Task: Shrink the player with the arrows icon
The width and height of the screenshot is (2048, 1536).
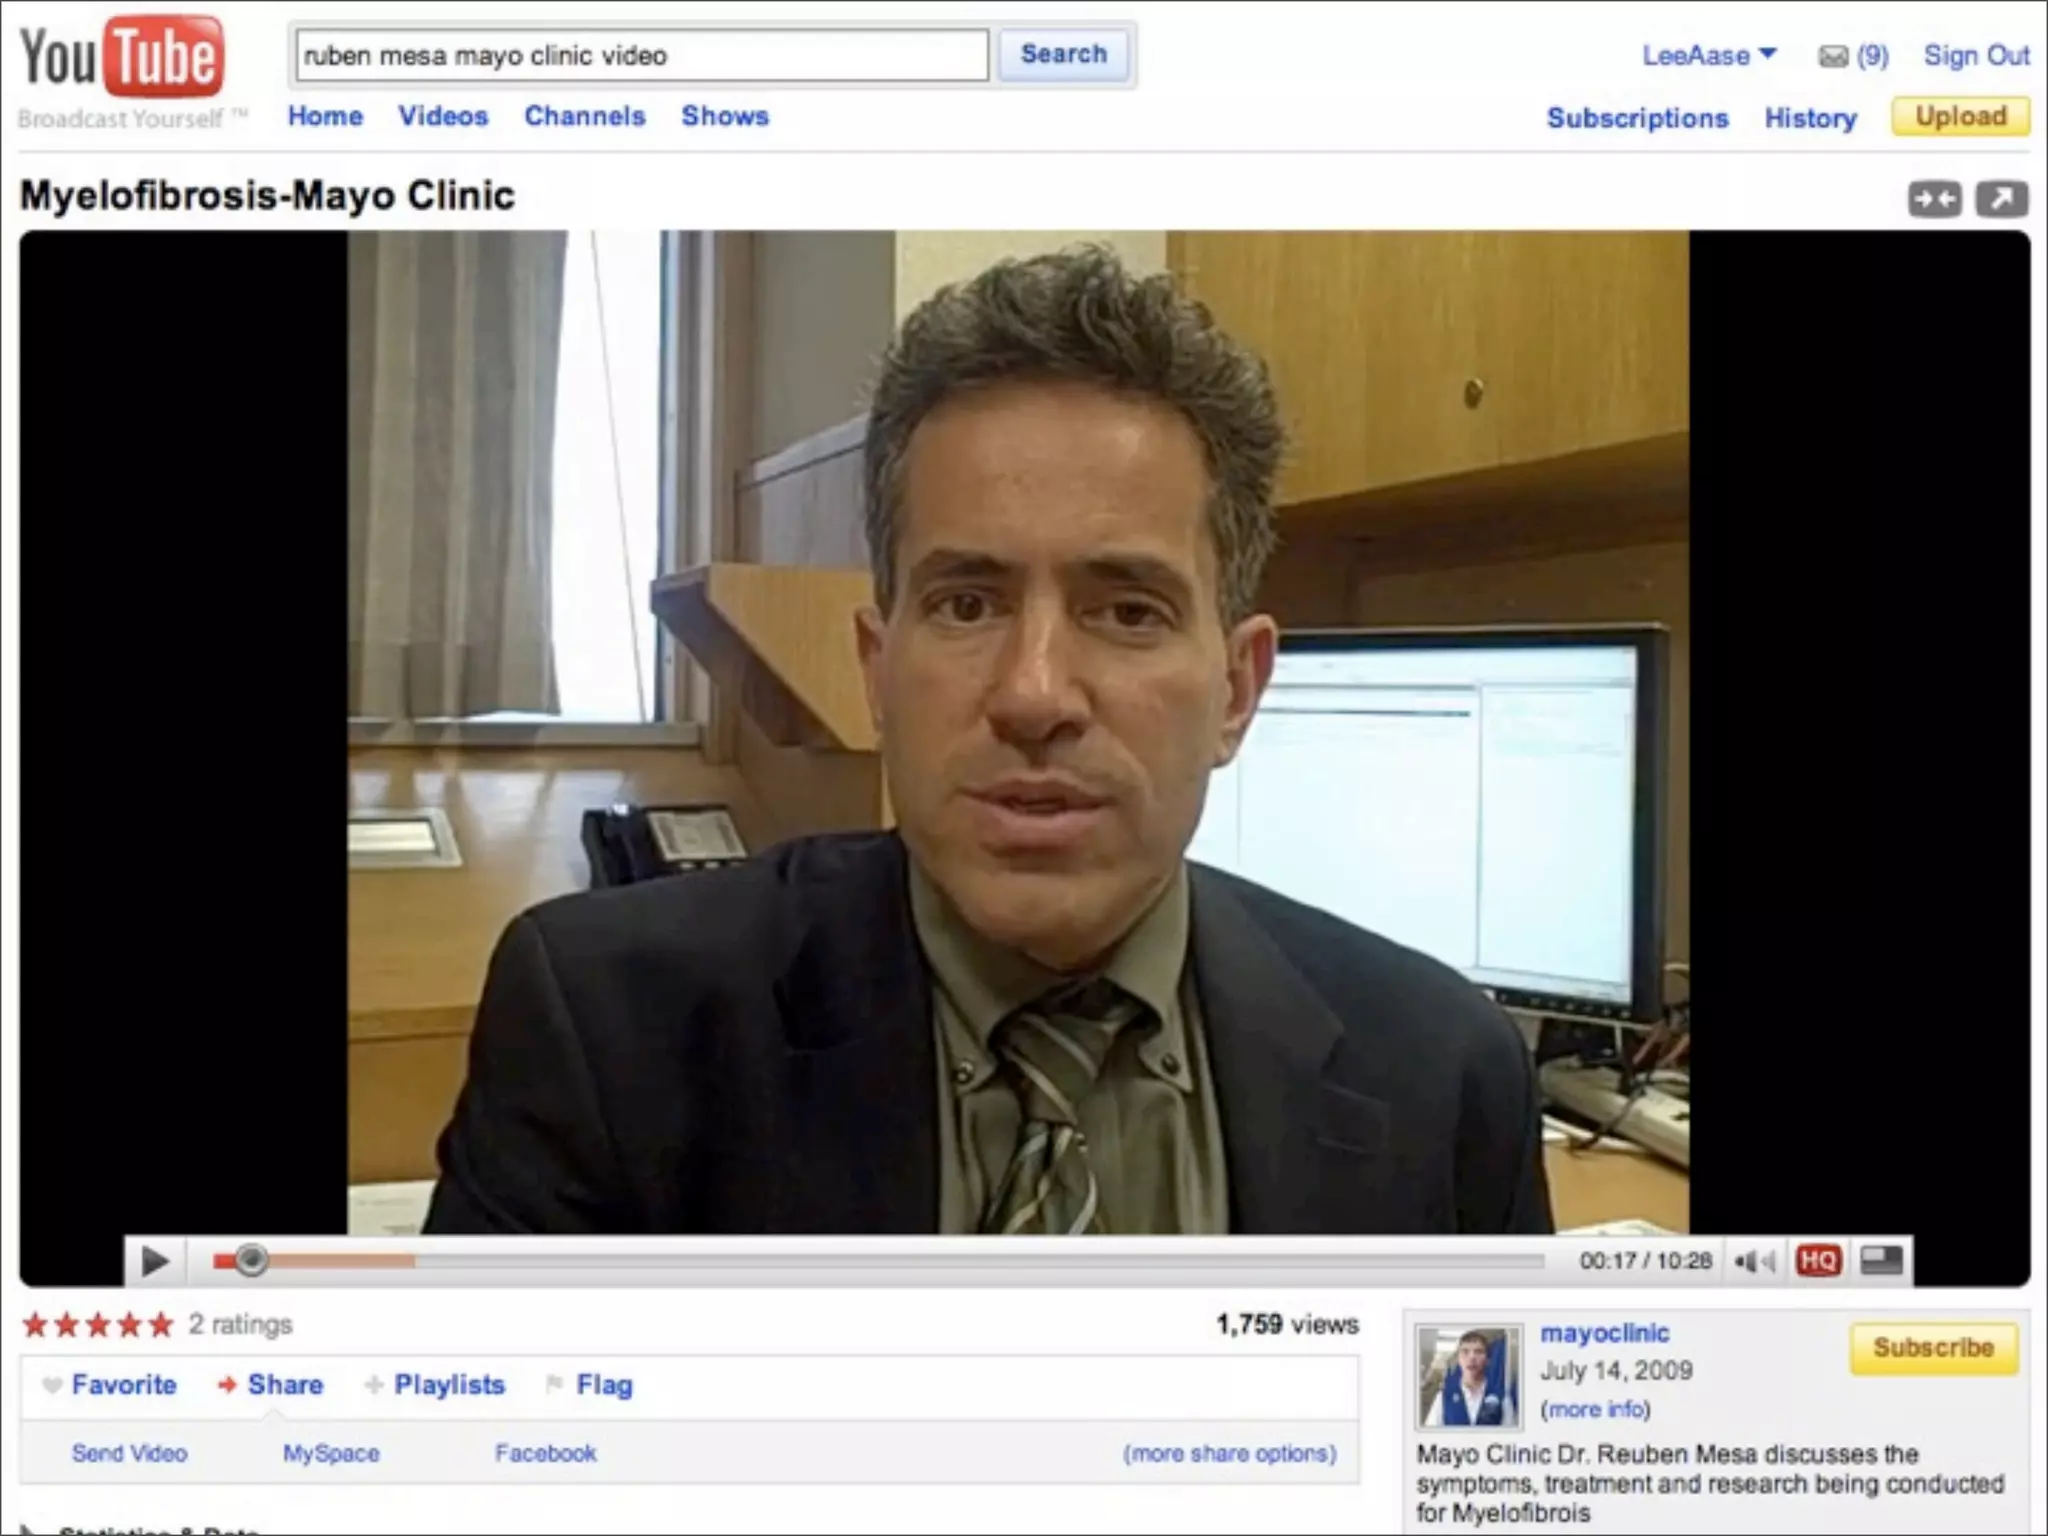Action: (x=1934, y=199)
